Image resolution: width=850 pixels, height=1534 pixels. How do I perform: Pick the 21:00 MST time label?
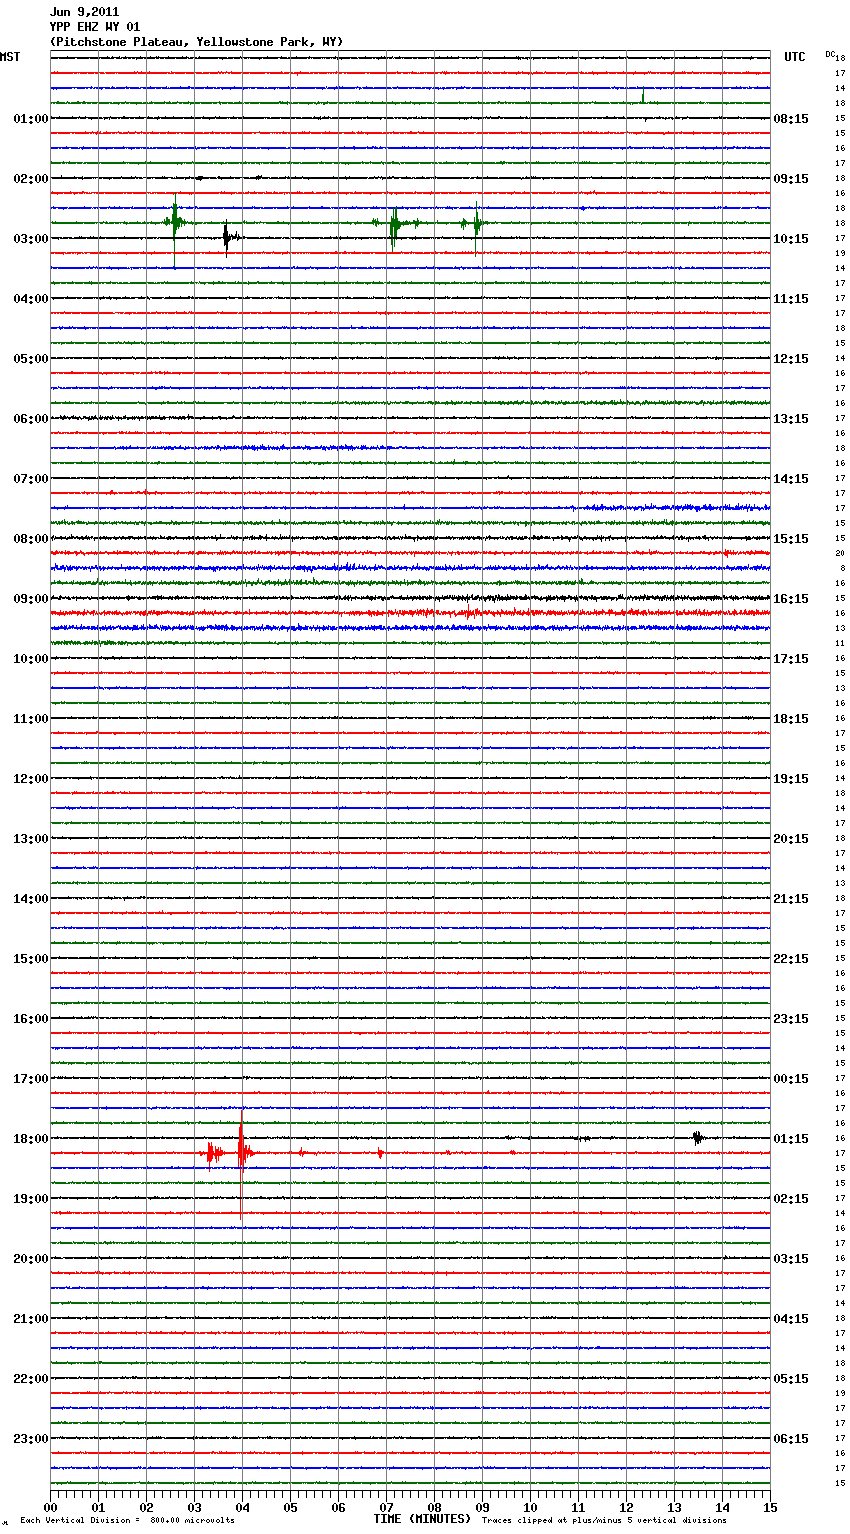coord(31,1319)
